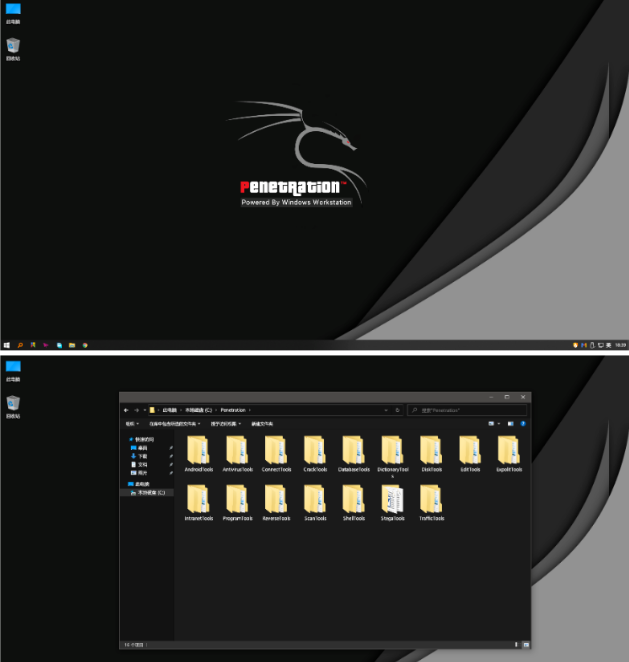
Task: Open the ShellTools folder
Action: pyautogui.click(x=354, y=502)
